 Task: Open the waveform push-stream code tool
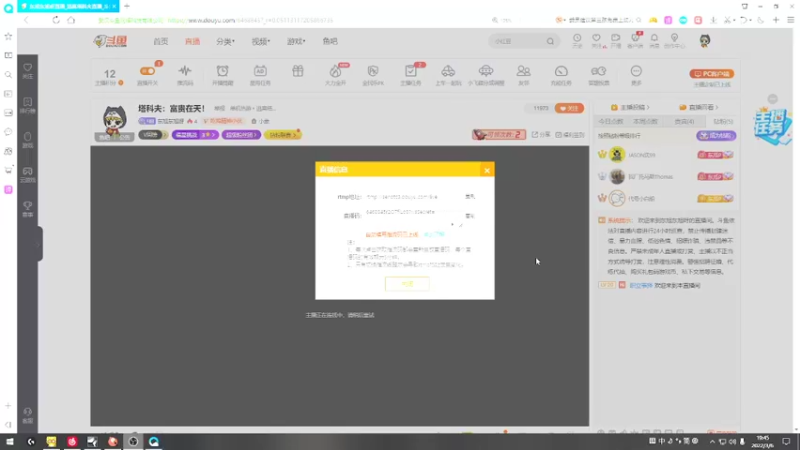point(185,74)
